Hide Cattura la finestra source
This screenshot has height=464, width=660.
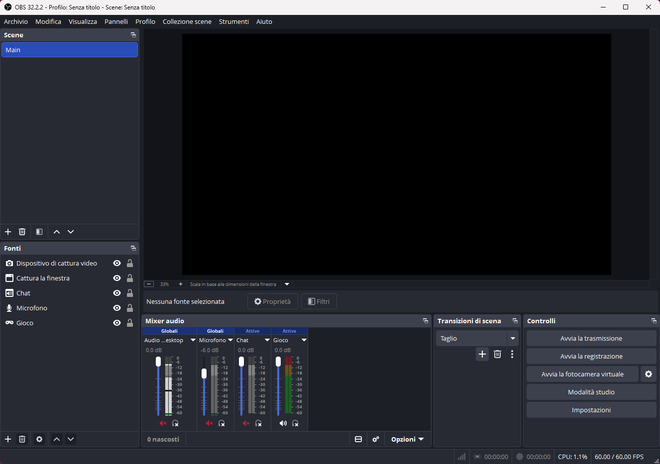click(x=117, y=278)
